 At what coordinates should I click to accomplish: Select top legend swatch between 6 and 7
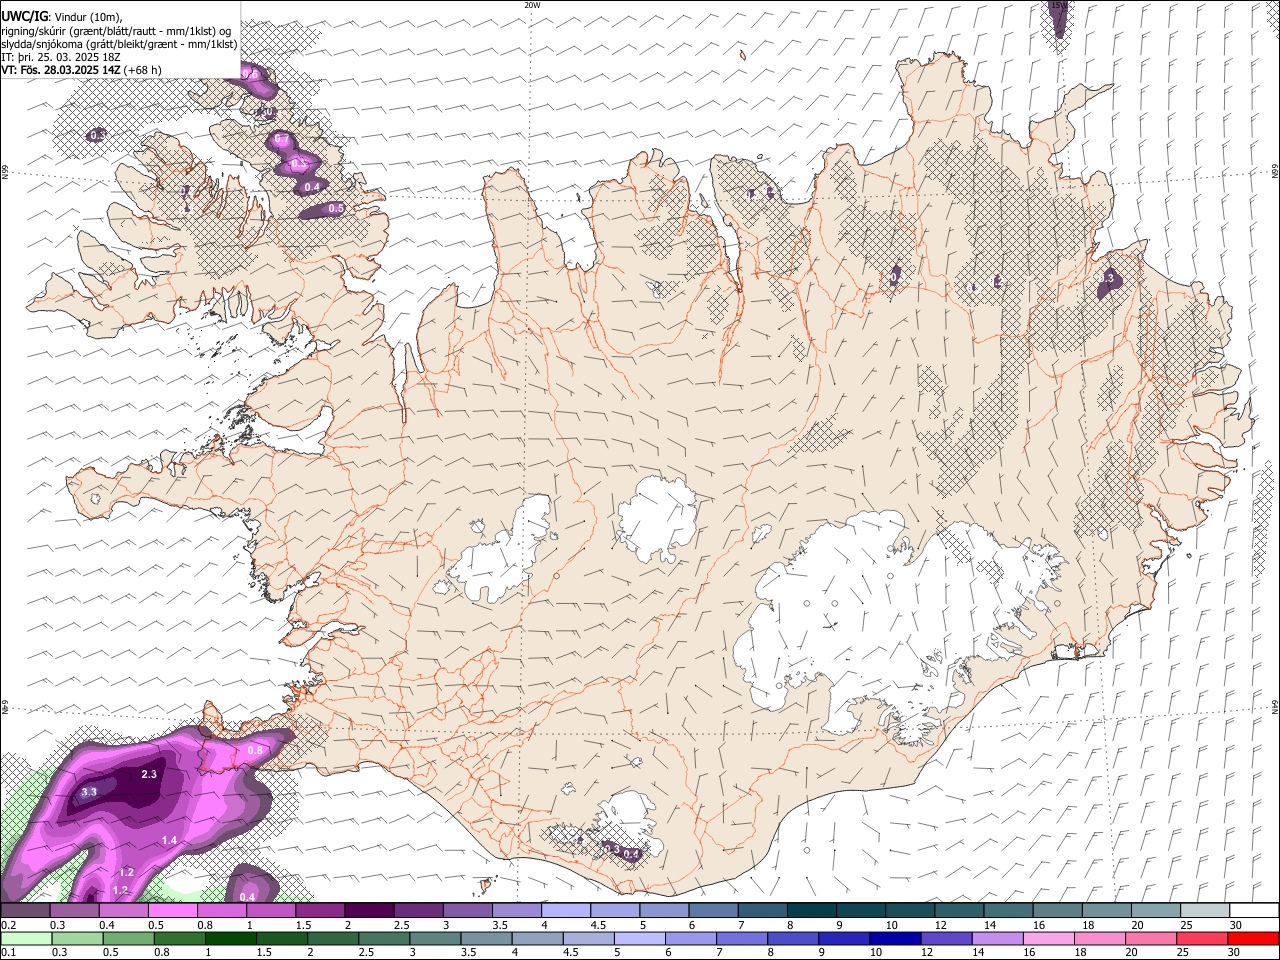tap(713, 911)
